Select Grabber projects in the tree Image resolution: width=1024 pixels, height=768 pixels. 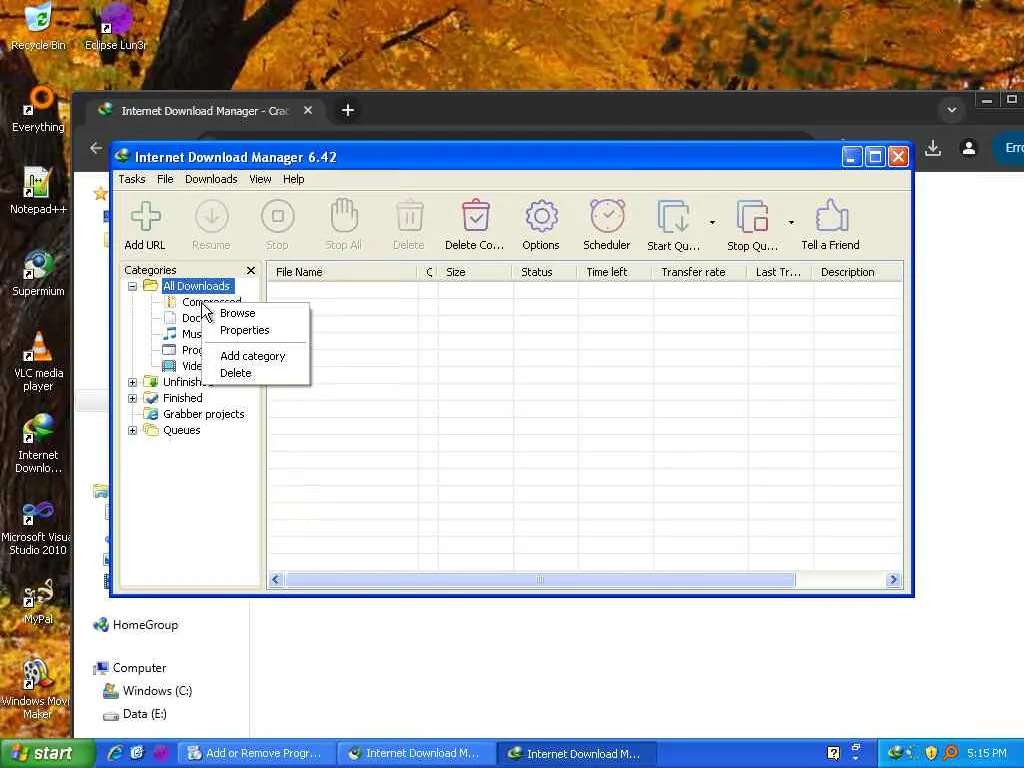[x=203, y=414]
